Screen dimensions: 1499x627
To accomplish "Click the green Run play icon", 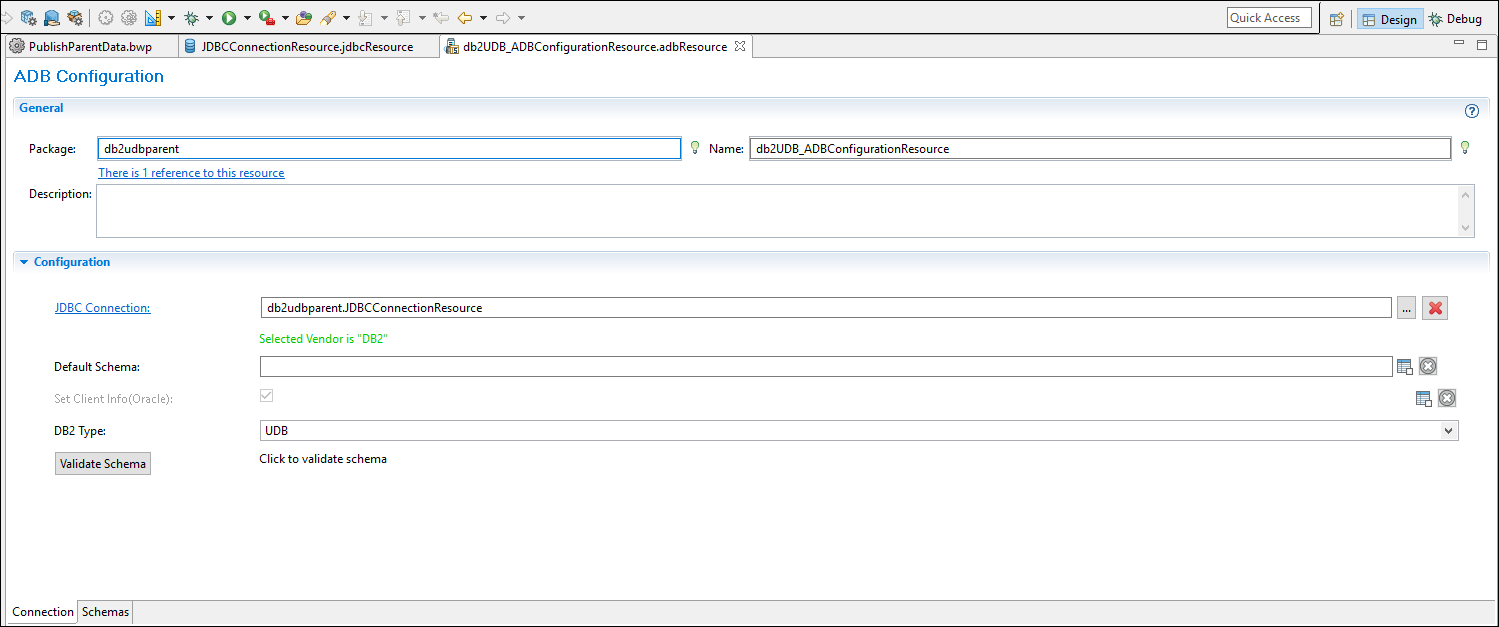I will pyautogui.click(x=228, y=17).
